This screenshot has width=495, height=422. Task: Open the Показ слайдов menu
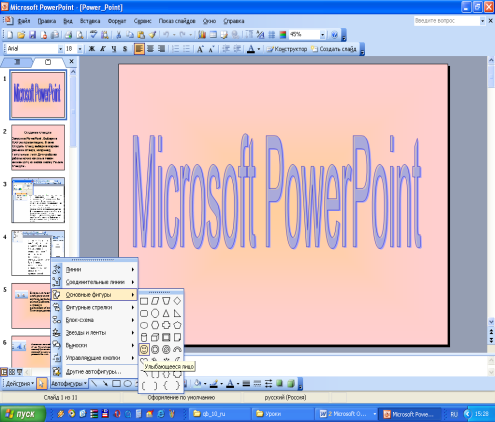click(x=177, y=21)
